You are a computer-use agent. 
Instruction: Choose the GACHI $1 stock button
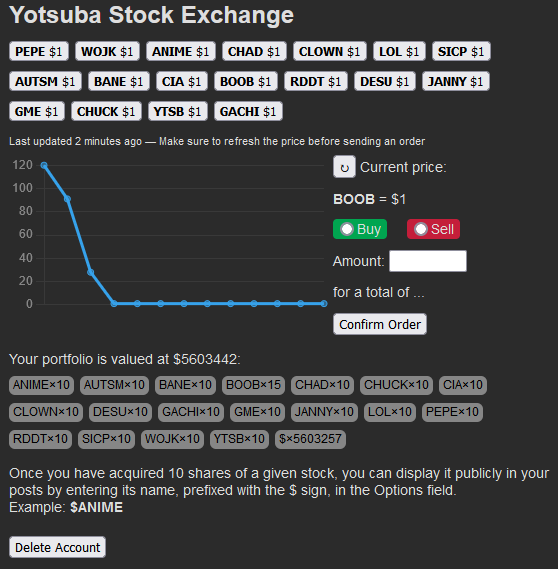coord(248,111)
